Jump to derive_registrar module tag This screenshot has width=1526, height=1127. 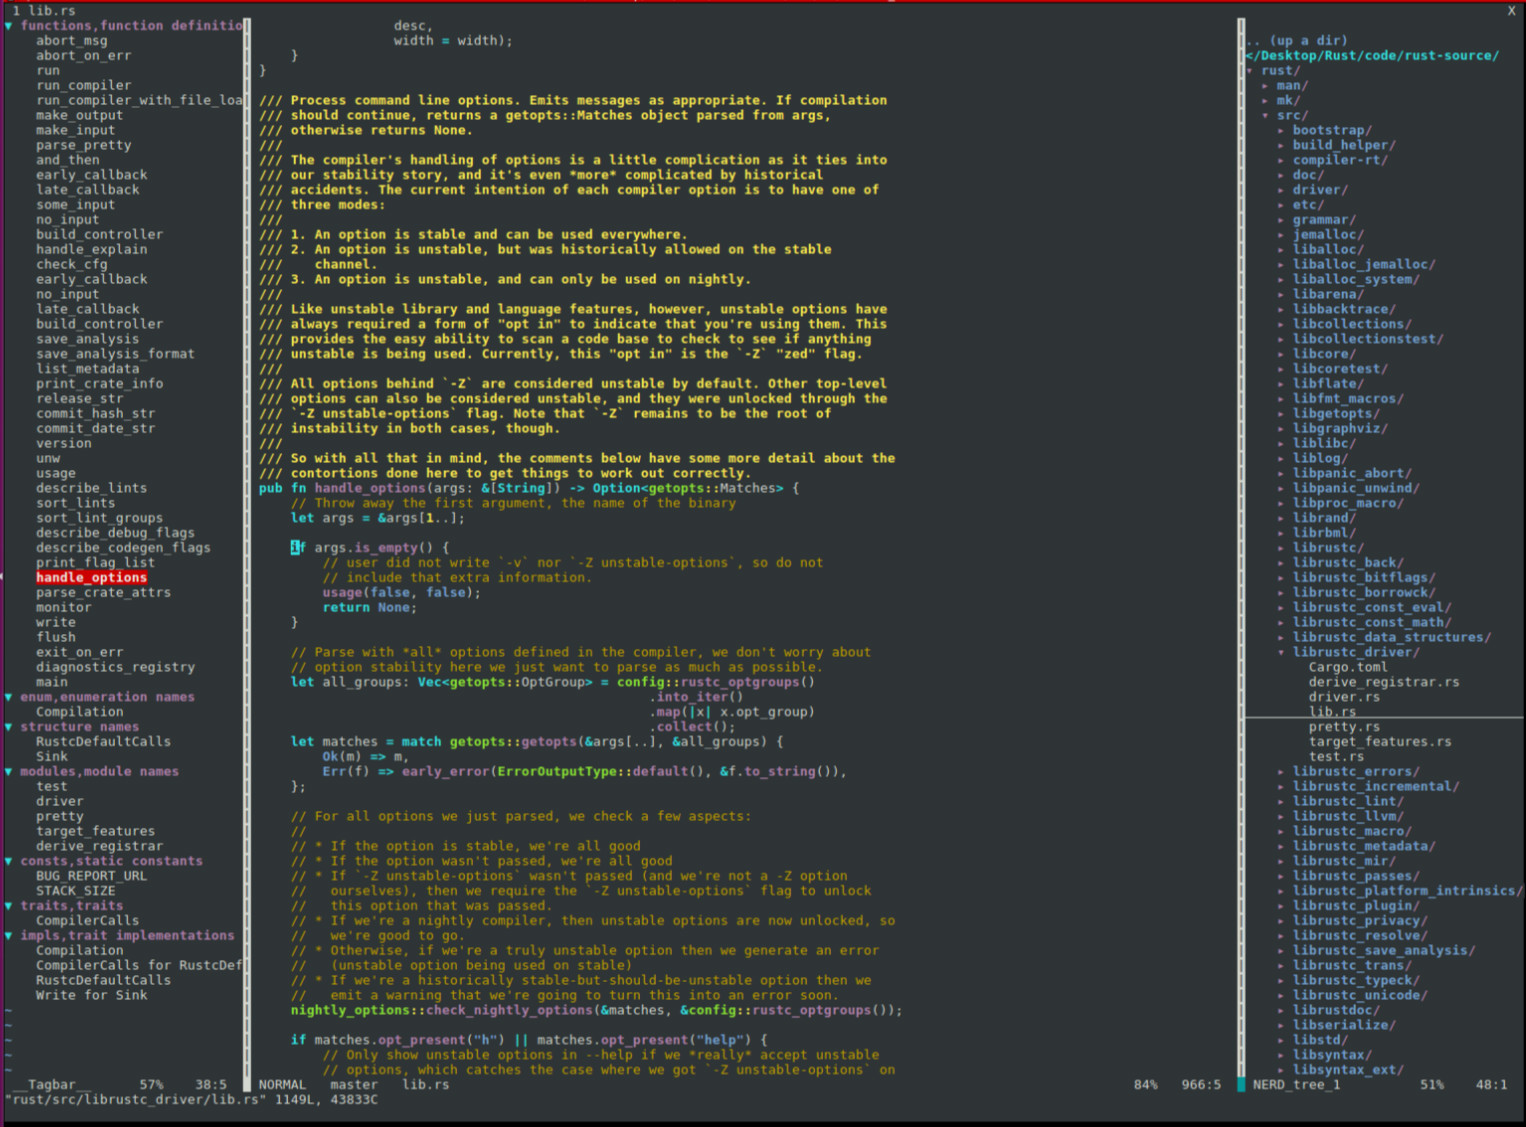click(x=100, y=846)
